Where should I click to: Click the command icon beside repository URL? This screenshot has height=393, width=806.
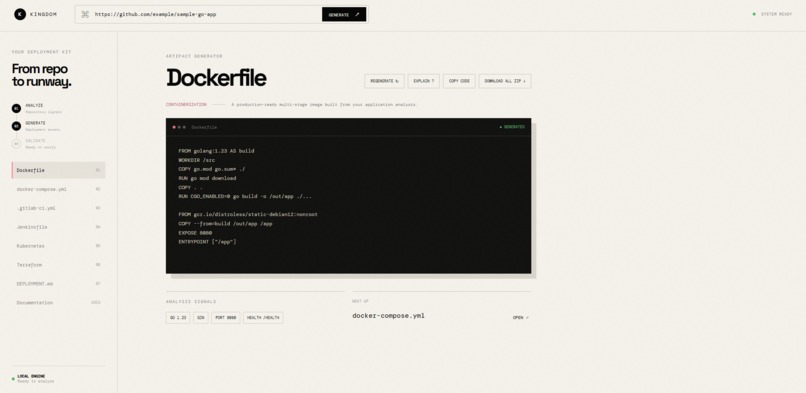tap(85, 14)
